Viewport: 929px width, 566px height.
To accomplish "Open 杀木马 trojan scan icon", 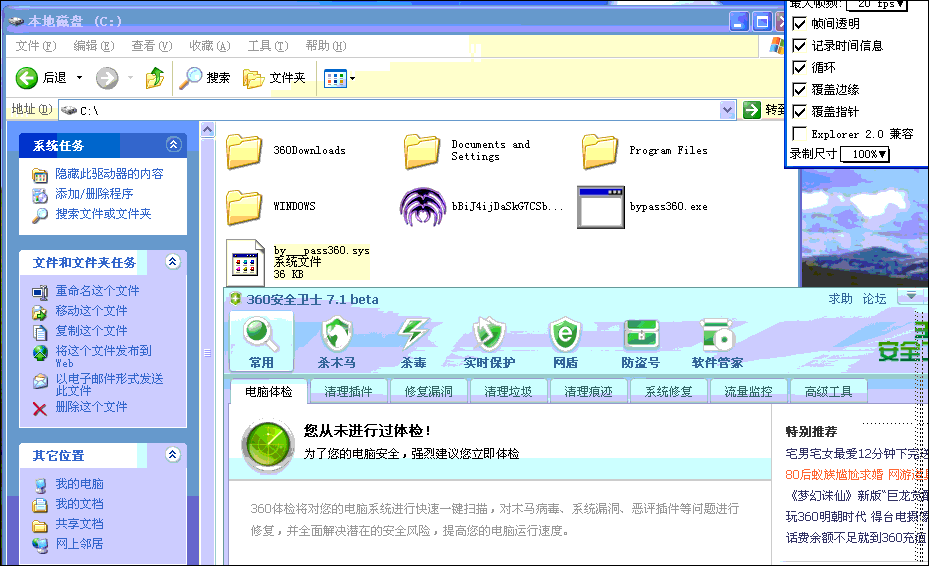I will (x=337, y=334).
